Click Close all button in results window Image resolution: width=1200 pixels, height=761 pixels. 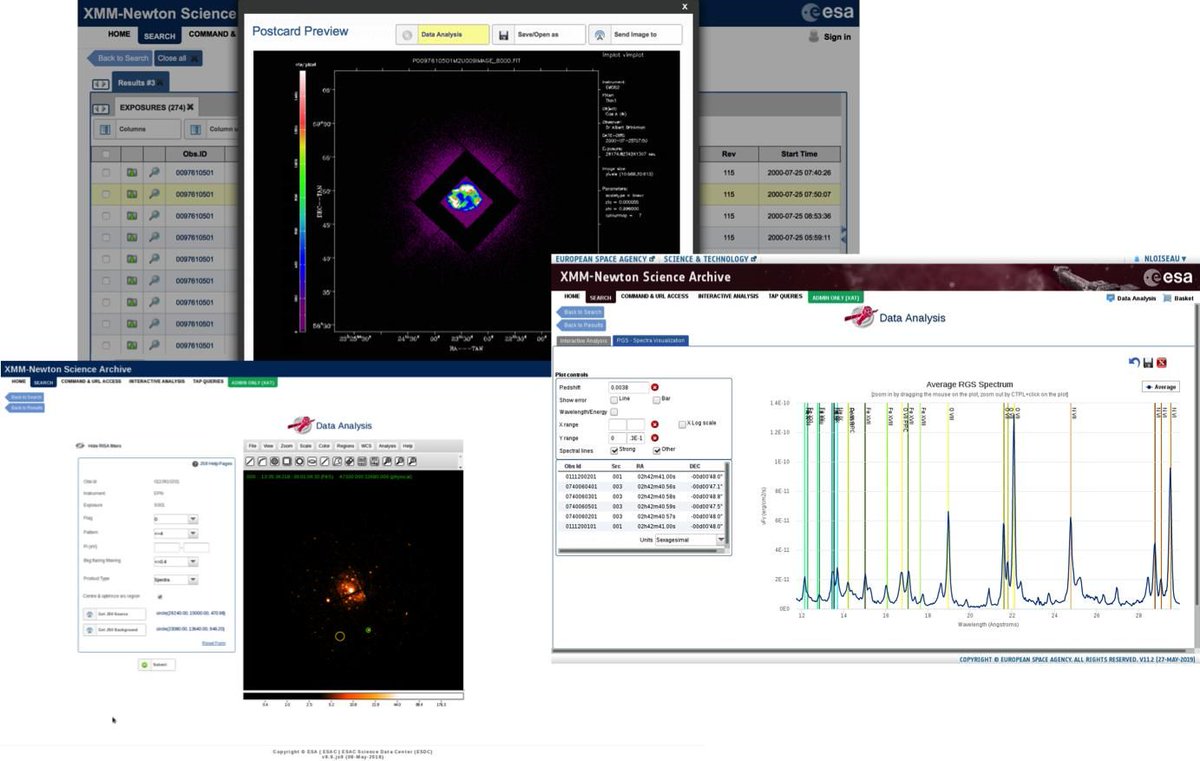tap(177, 58)
